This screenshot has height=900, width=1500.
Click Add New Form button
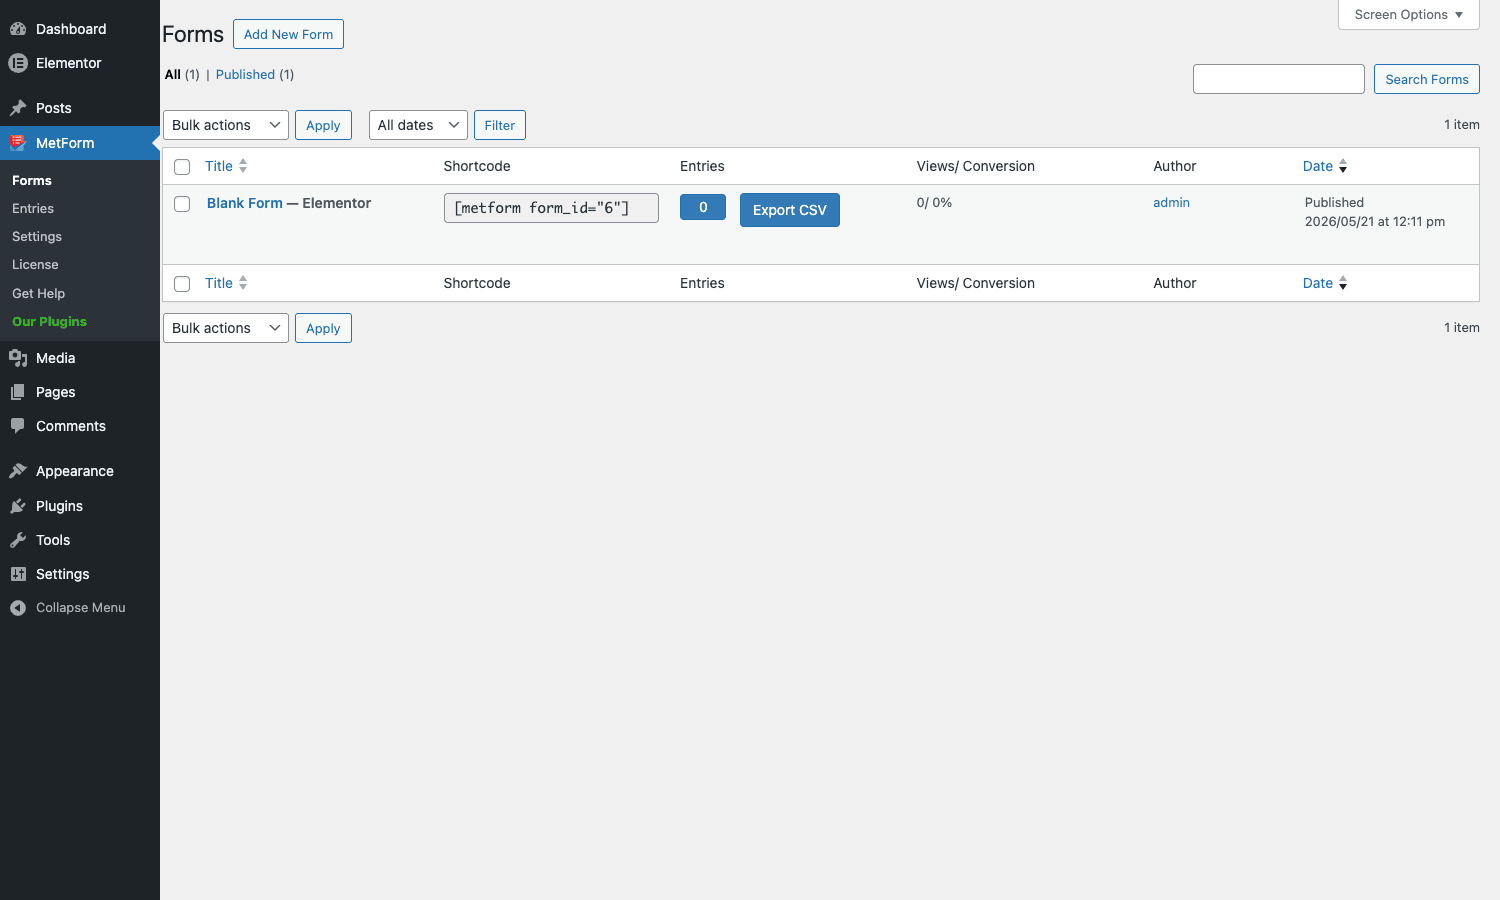[288, 34]
